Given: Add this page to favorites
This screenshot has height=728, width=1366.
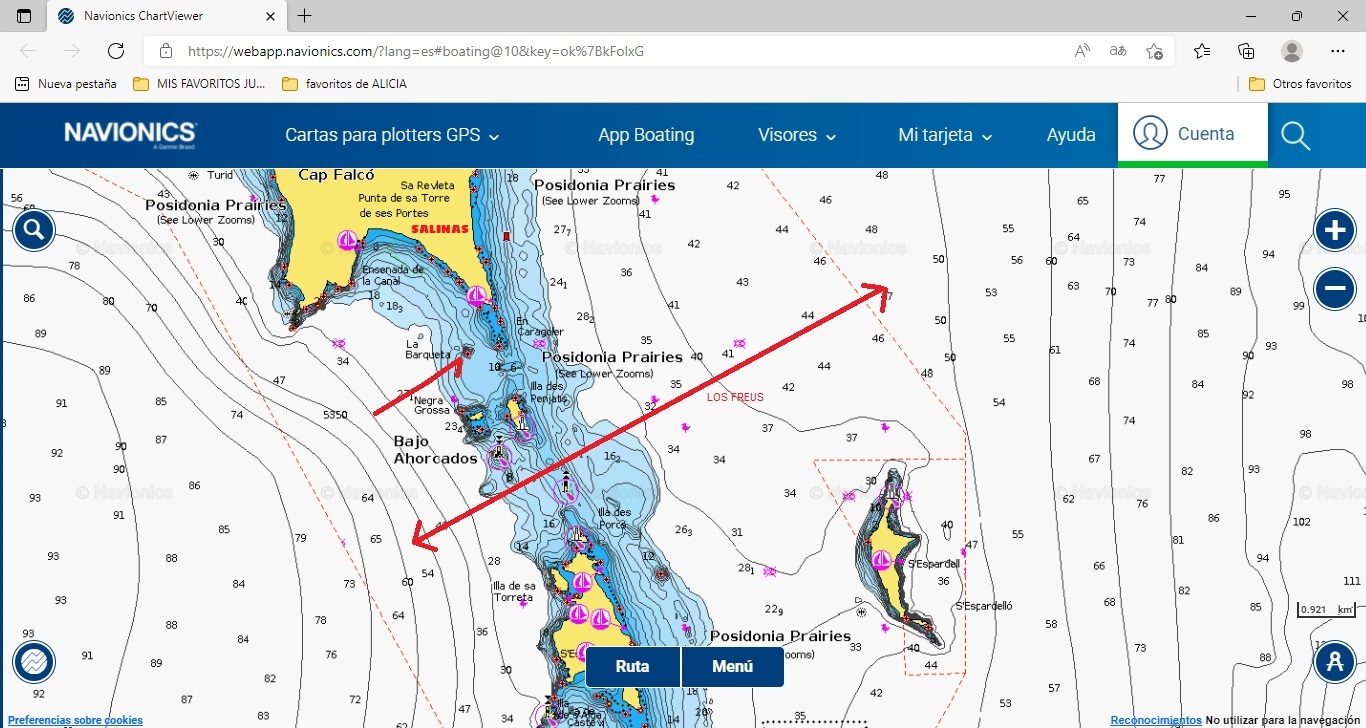Looking at the screenshot, I should [x=1154, y=51].
